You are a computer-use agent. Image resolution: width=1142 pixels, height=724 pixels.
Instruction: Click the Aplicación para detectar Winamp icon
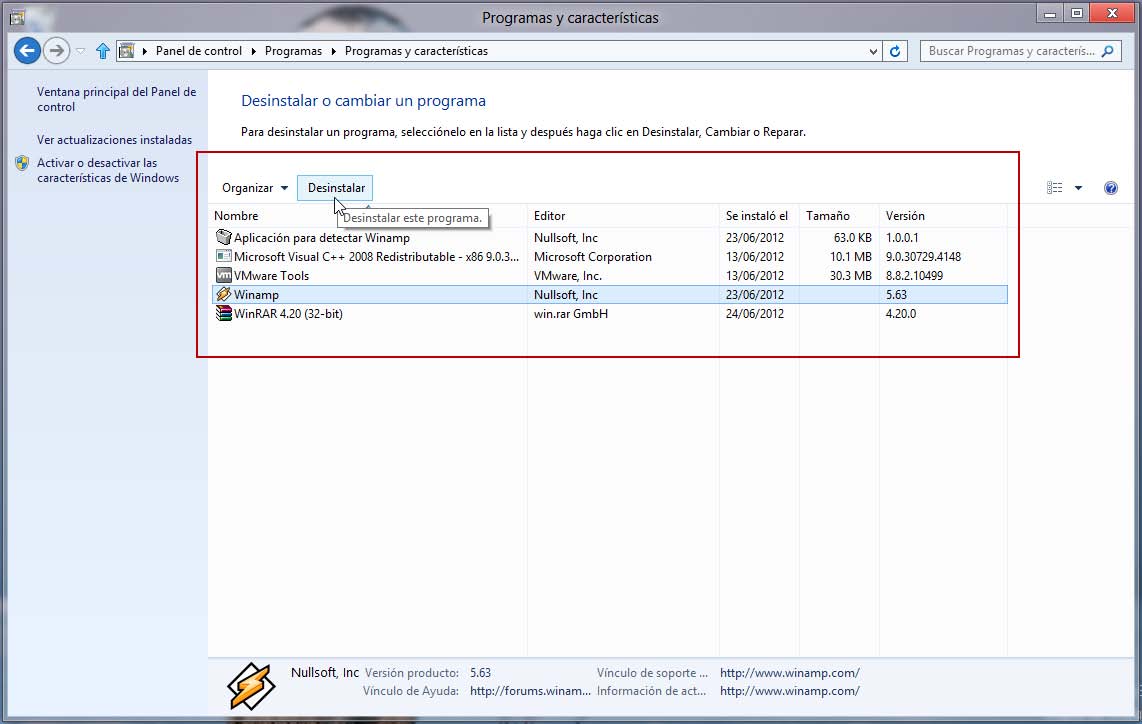tap(224, 238)
